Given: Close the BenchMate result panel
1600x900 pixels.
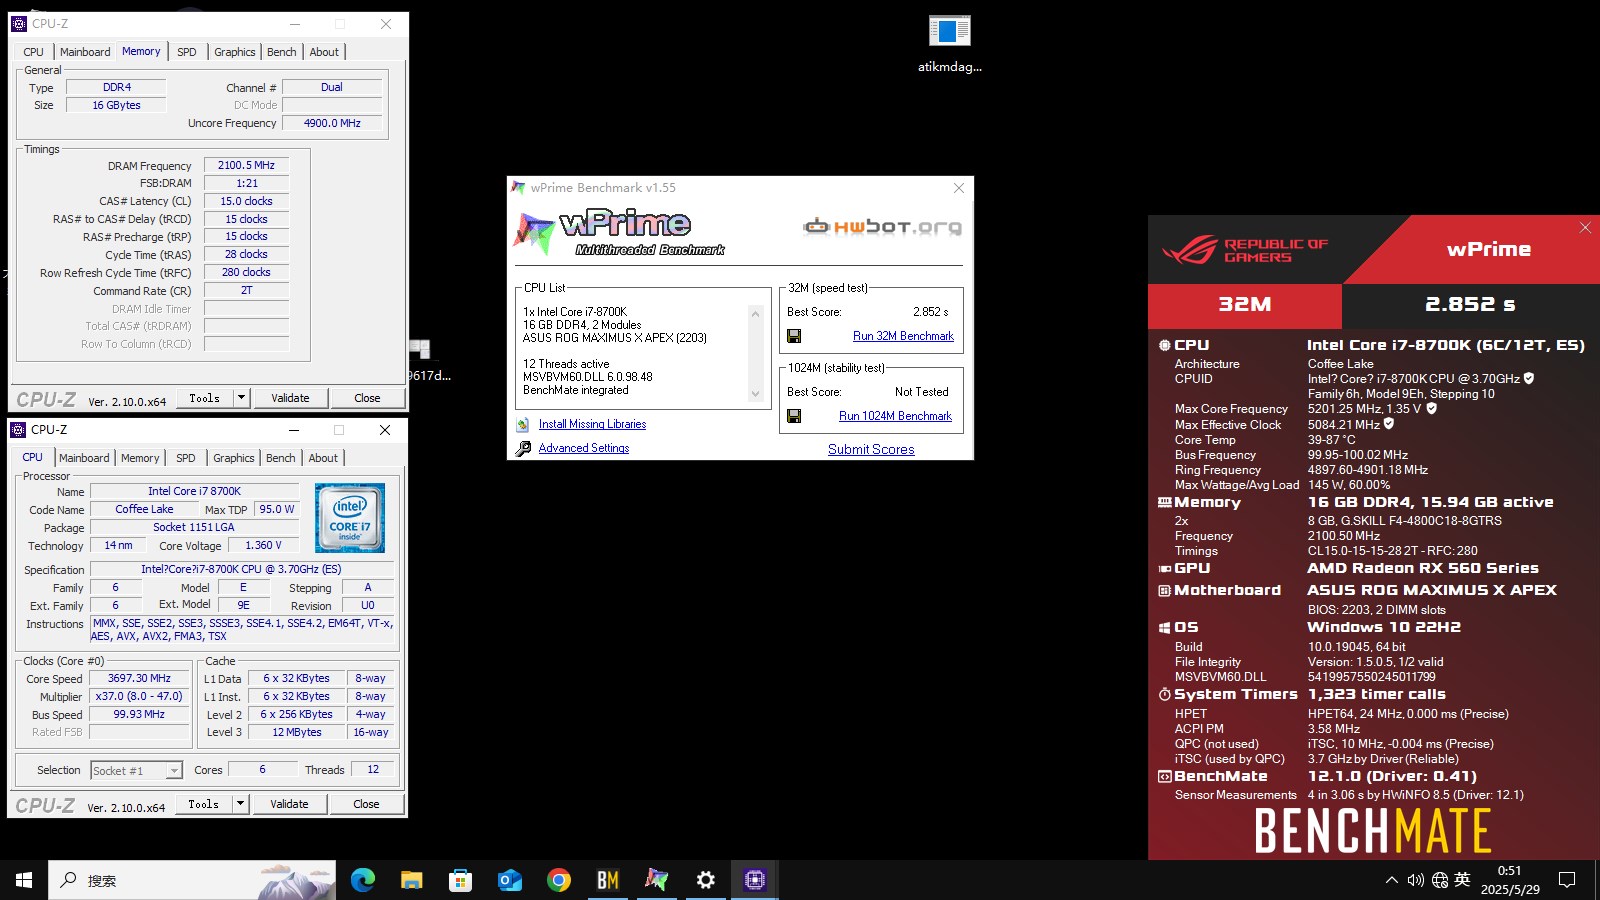Looking at the screenshot, I should pos(1585,228).
